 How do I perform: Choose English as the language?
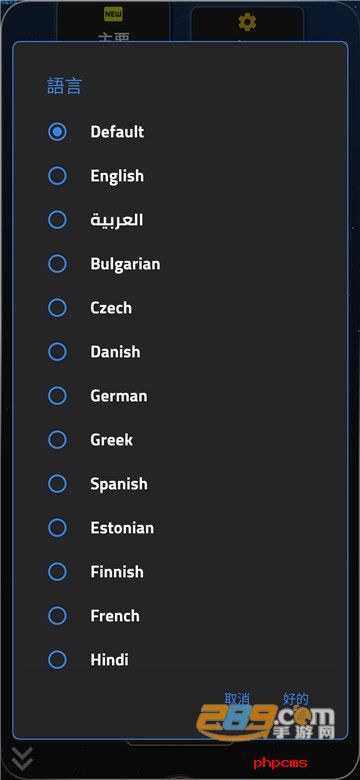click(x=57, y=176)
